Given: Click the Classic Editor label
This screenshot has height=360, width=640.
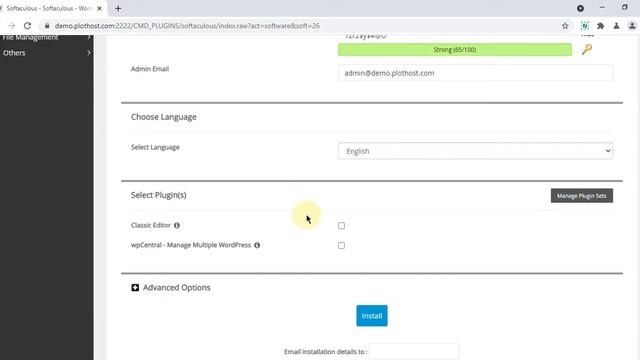Looking at the screenshot, I should pos(151,225).
